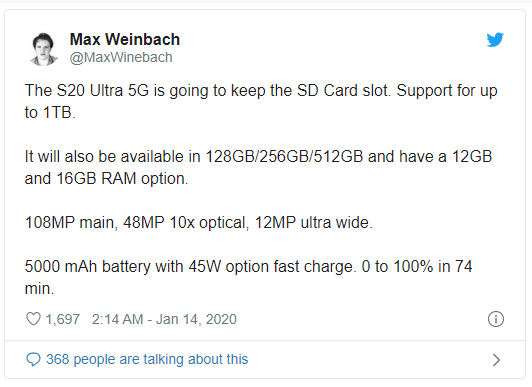Click the Jan 14, 2020 date
The width and height of the screenshot is (532, 387).
tap(196, 319)
